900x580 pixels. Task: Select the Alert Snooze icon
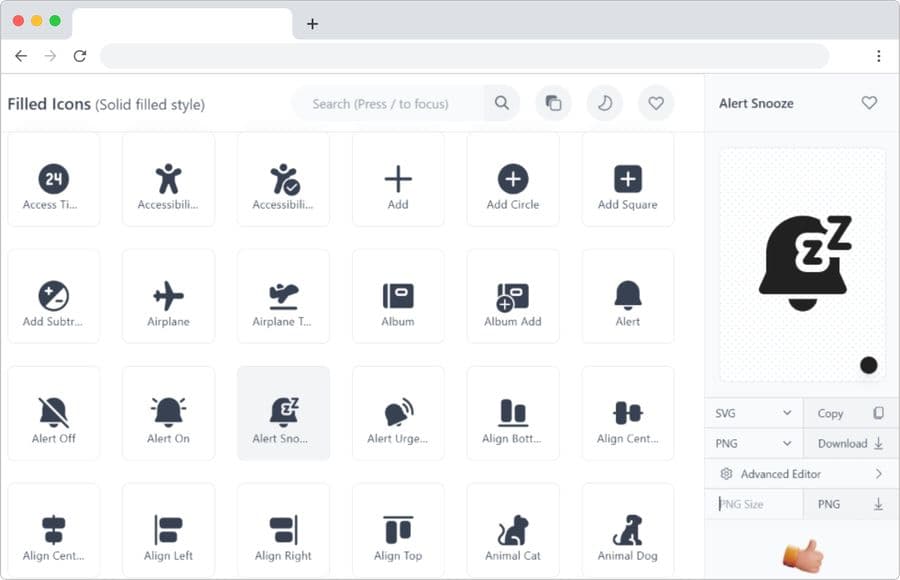[x=283, y=413]
